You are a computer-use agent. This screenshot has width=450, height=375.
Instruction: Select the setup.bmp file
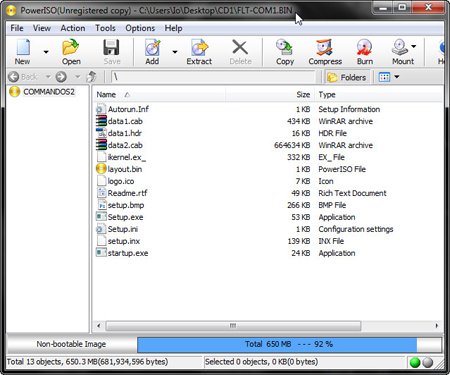tap(126, 205)
